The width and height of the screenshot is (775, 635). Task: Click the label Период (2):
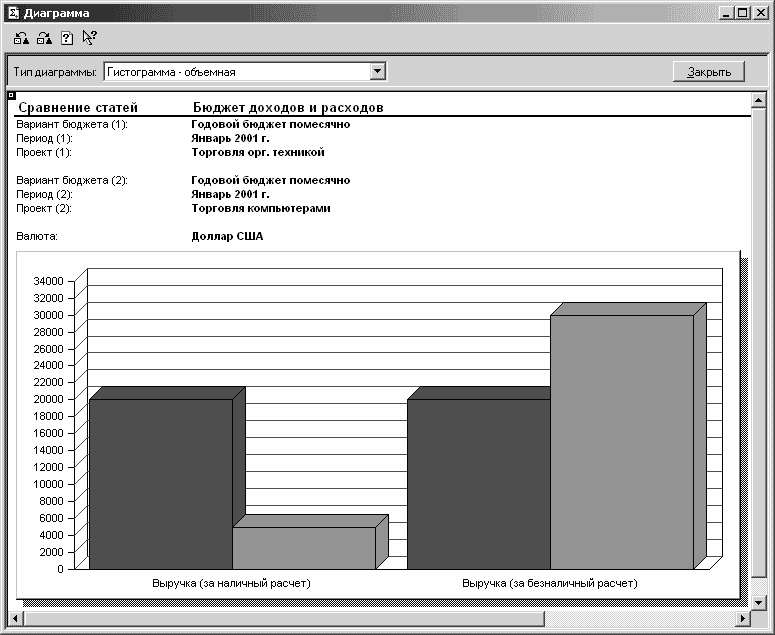[x=44, y=194]
